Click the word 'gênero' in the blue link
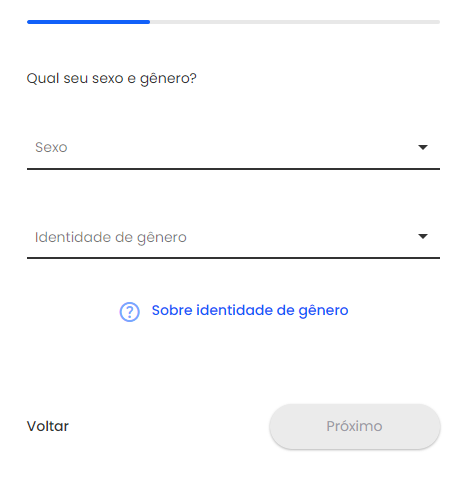 coord(323,311)
